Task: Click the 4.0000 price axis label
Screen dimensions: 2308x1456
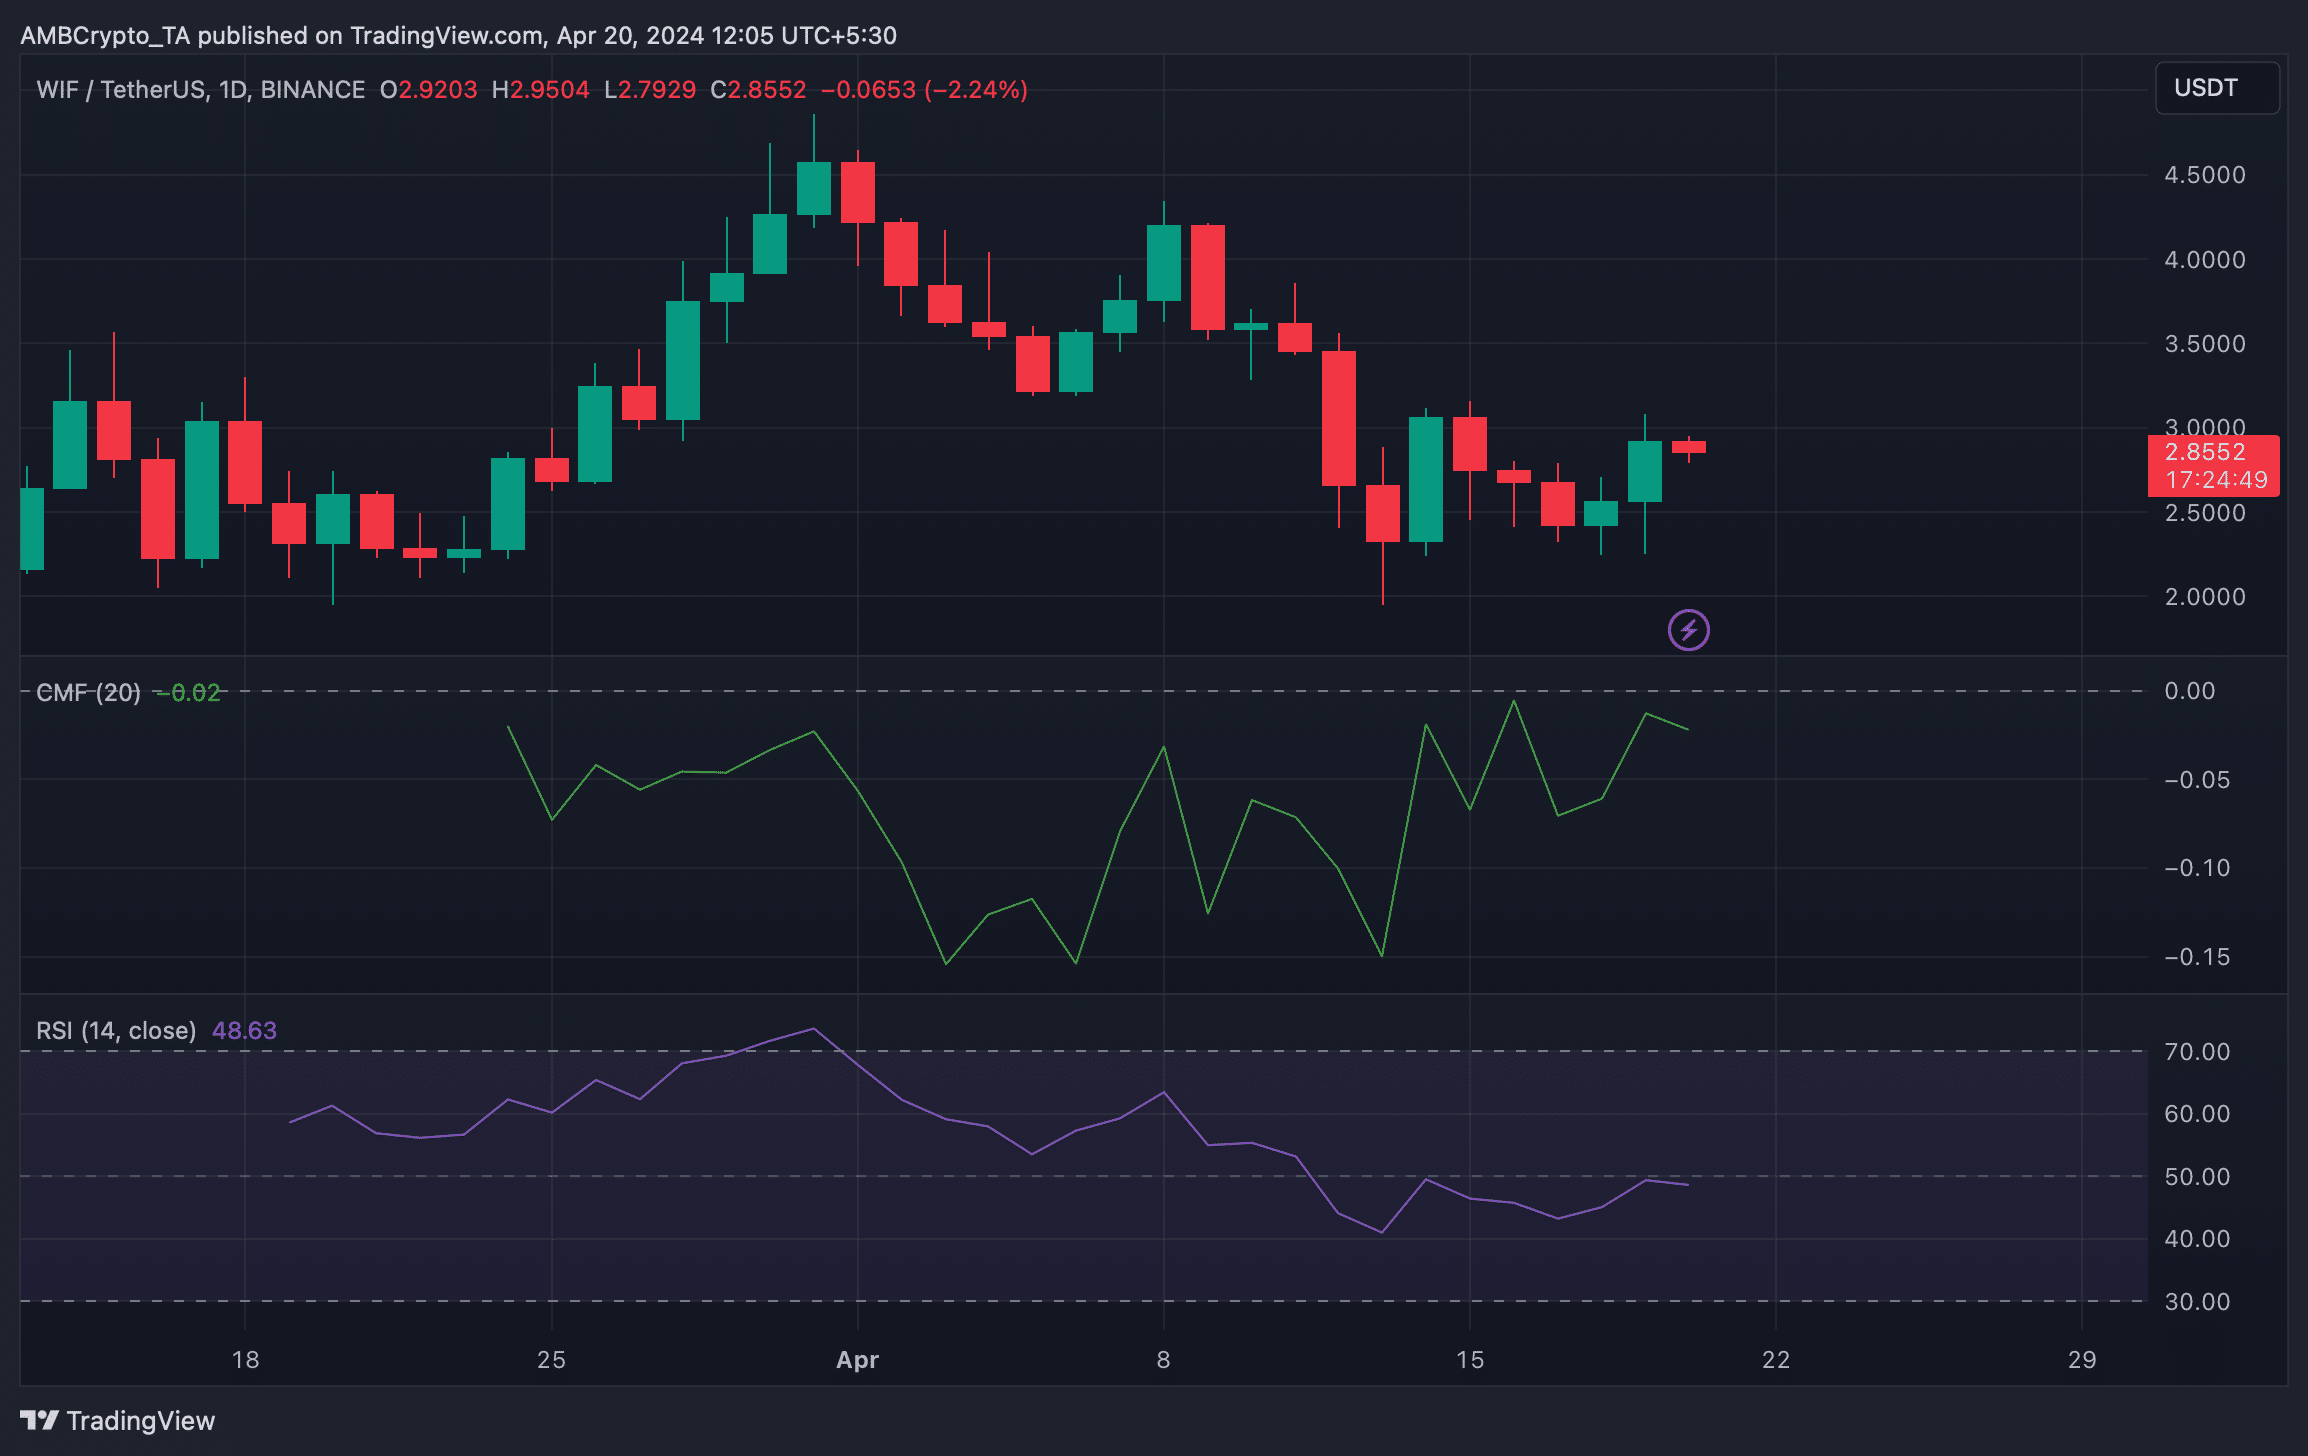Action: pyautogui.click(x=2204, y=260)
